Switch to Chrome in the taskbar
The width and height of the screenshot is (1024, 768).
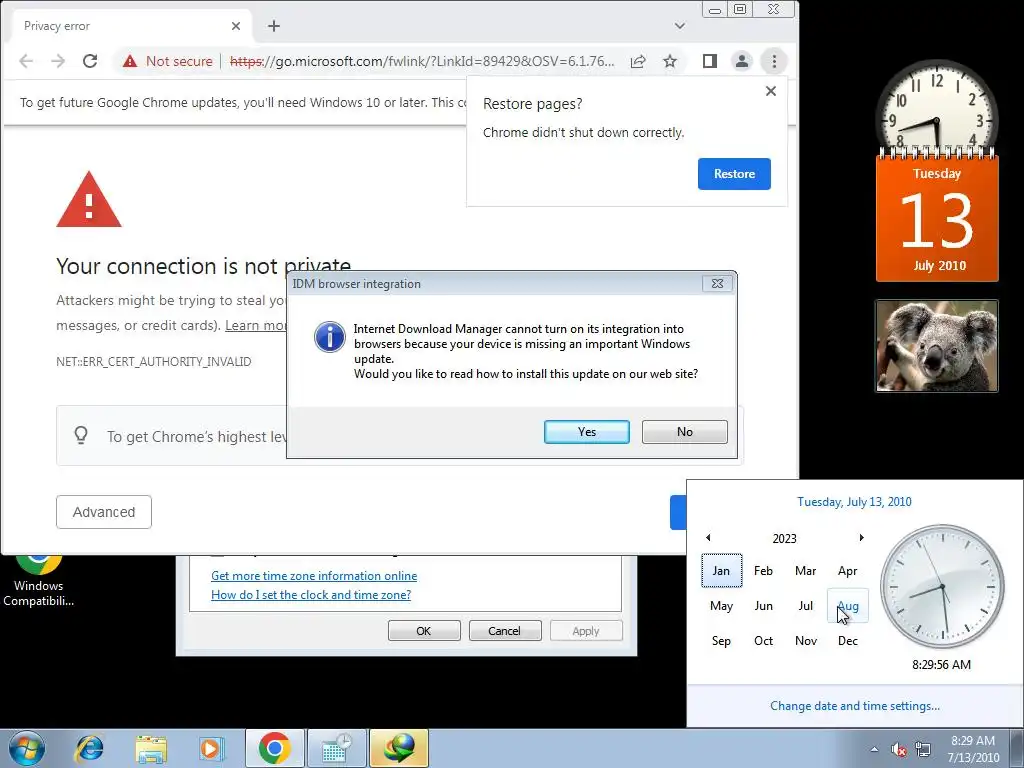tap(275, 748)
